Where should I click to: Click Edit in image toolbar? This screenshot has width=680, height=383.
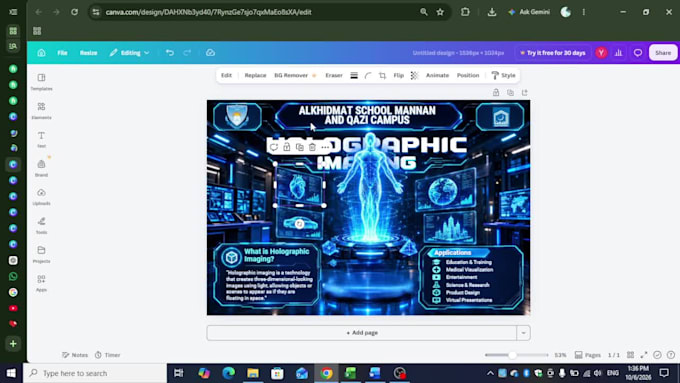click(x=226, y=75)
